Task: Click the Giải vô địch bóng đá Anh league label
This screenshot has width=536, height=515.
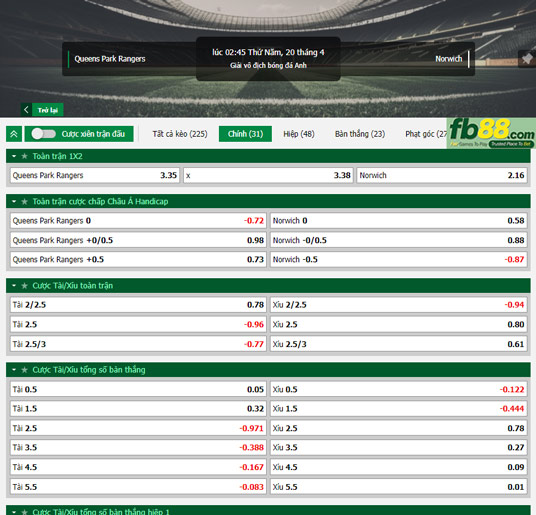Action: point(268,65)
